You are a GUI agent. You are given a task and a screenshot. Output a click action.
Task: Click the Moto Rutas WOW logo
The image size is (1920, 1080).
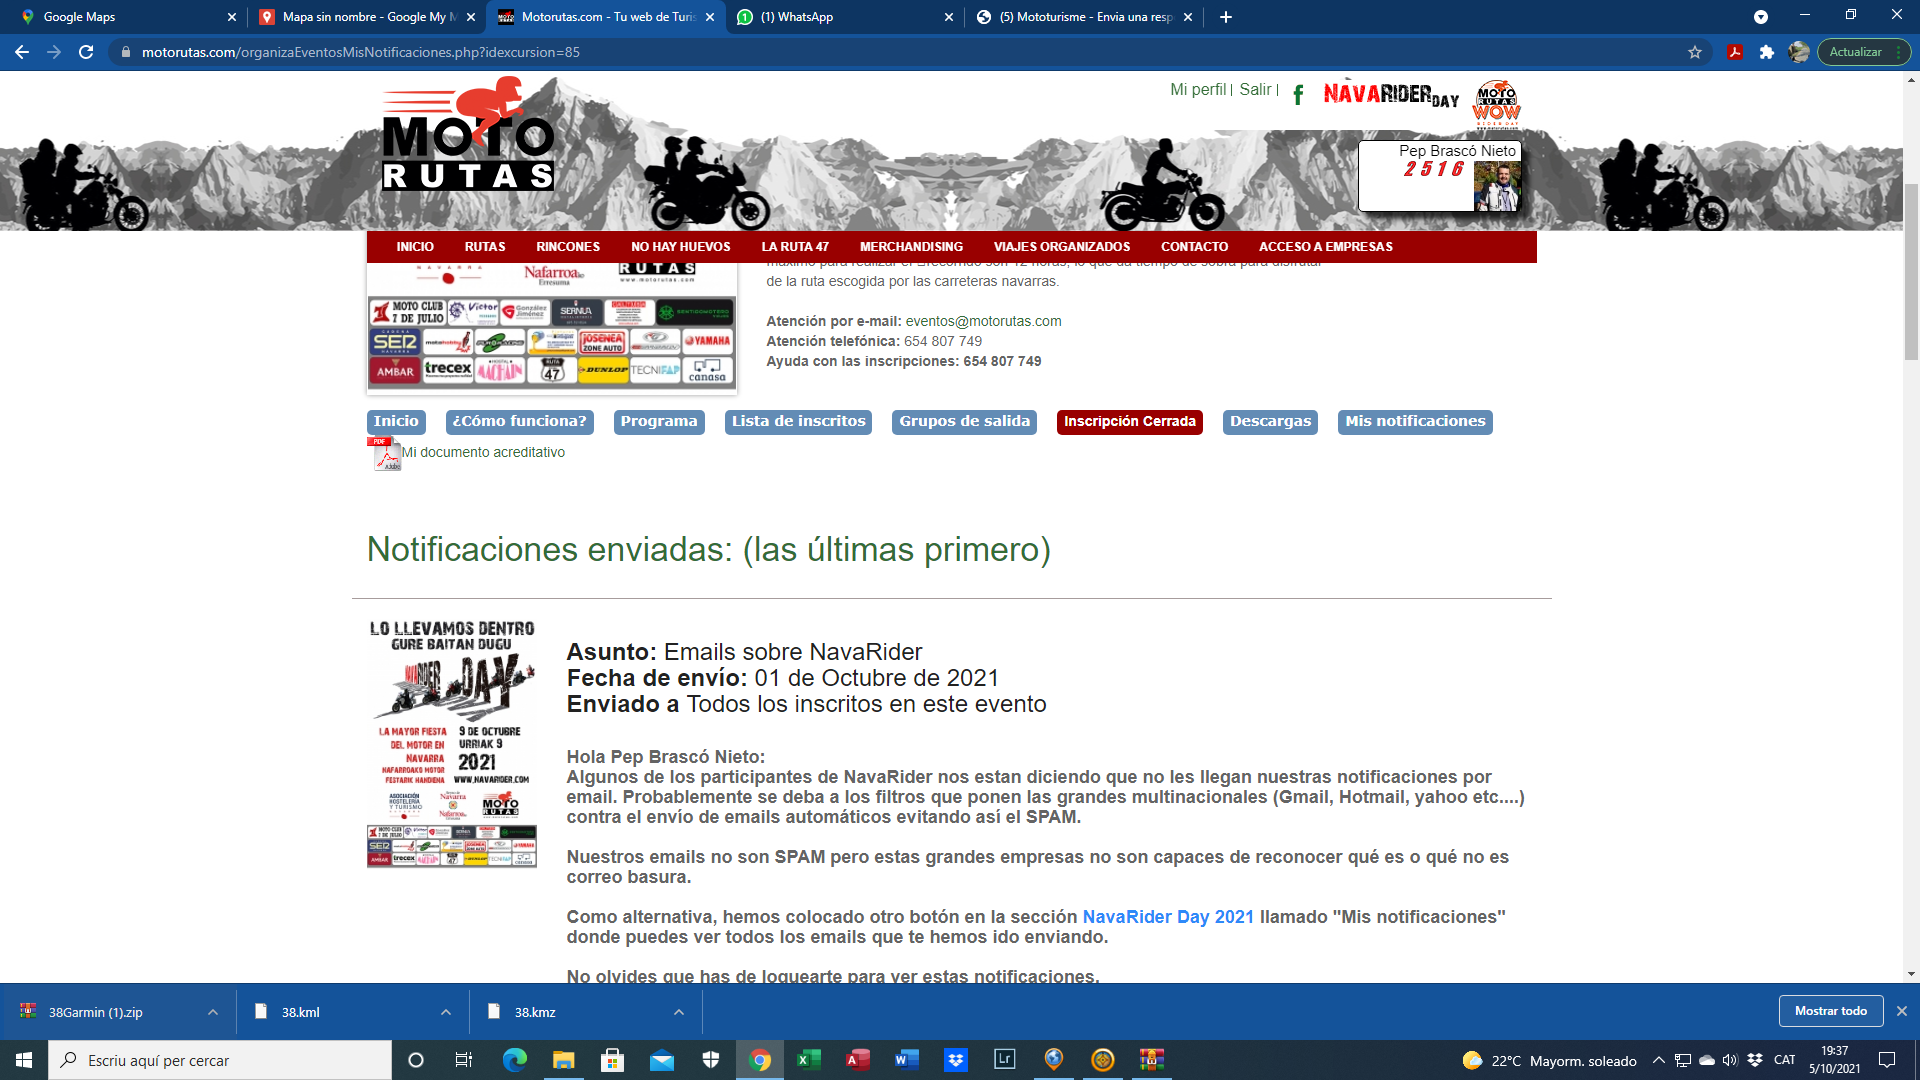click(1496, 104)
